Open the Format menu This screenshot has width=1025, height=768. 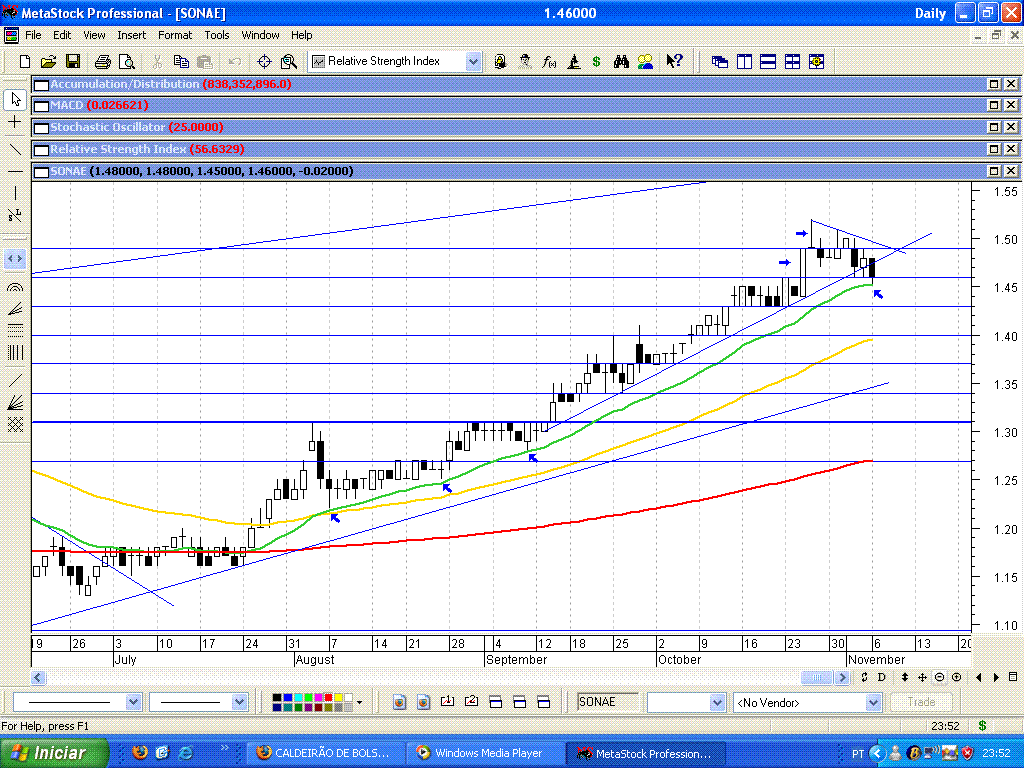(x=175, y=35)
